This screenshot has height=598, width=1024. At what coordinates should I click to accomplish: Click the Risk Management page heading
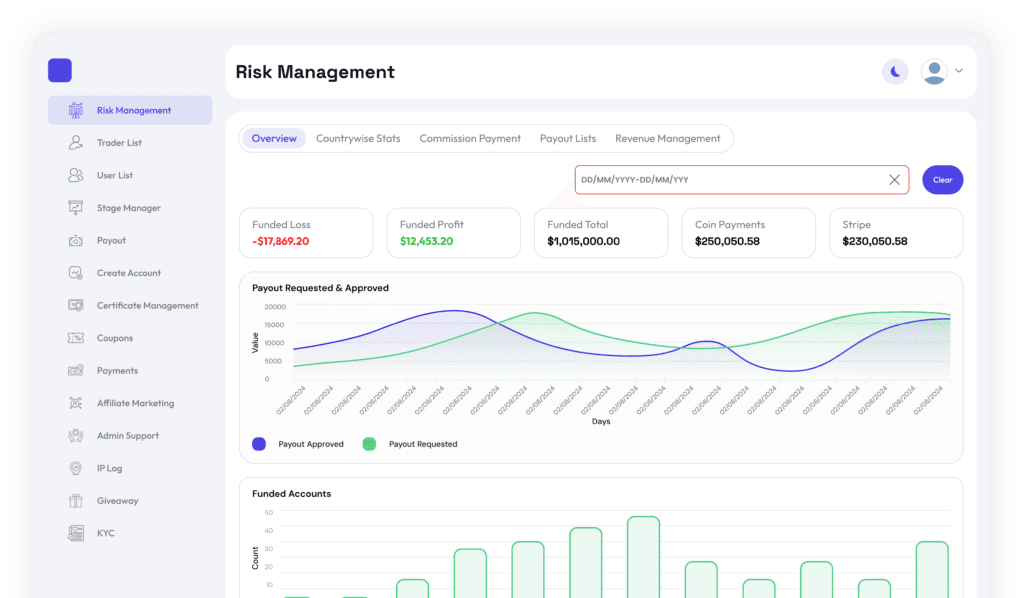click(315, 72)
